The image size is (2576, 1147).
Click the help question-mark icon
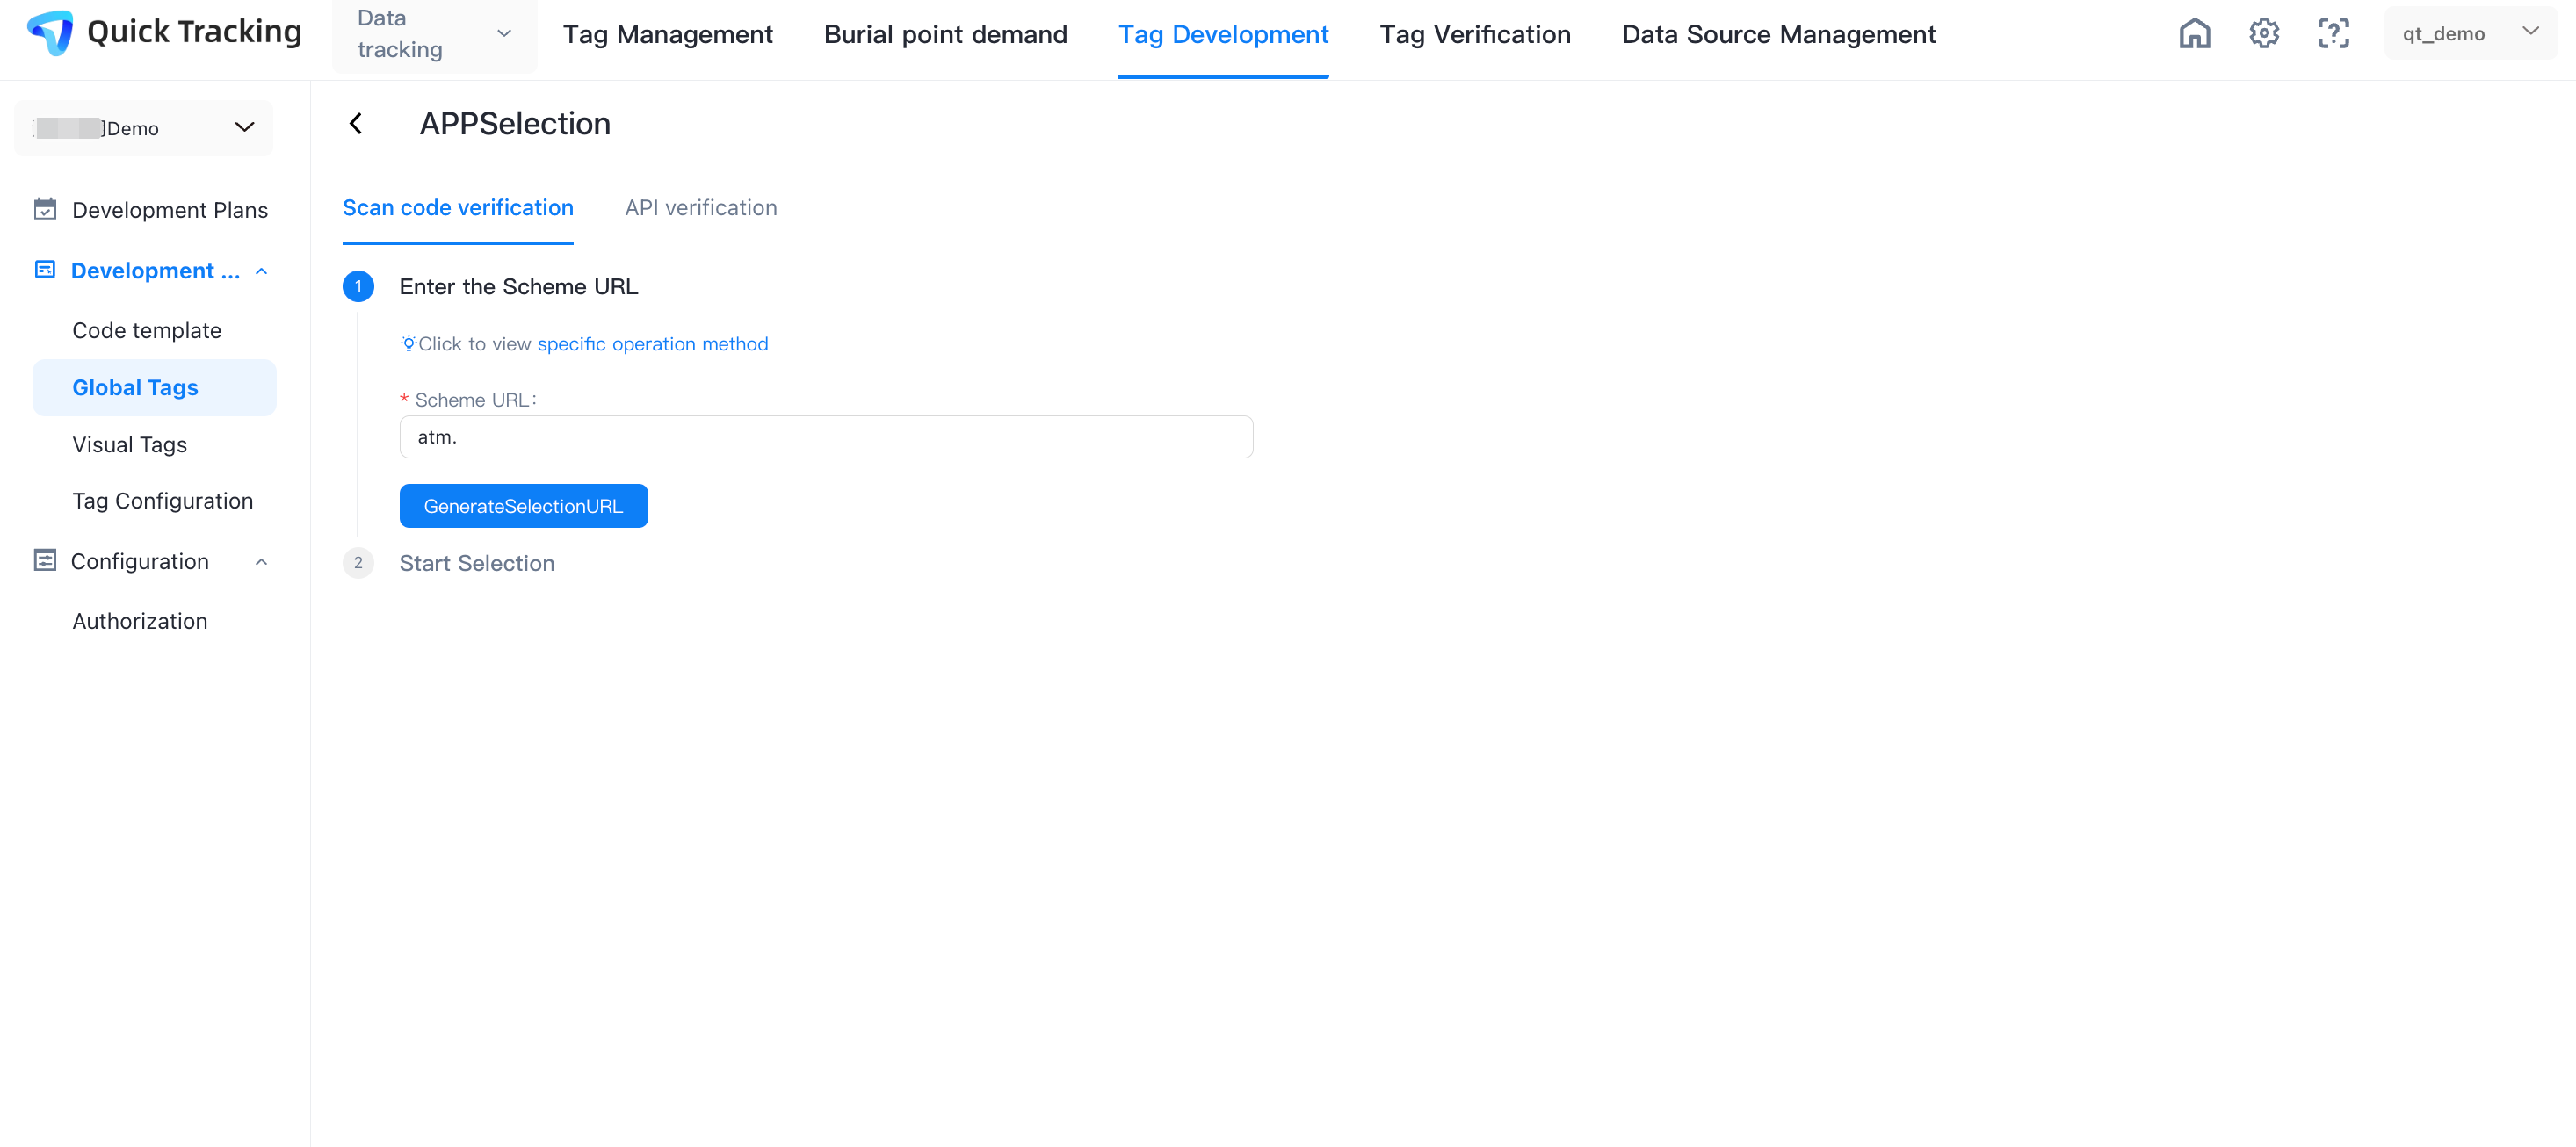pos(2333,34)
